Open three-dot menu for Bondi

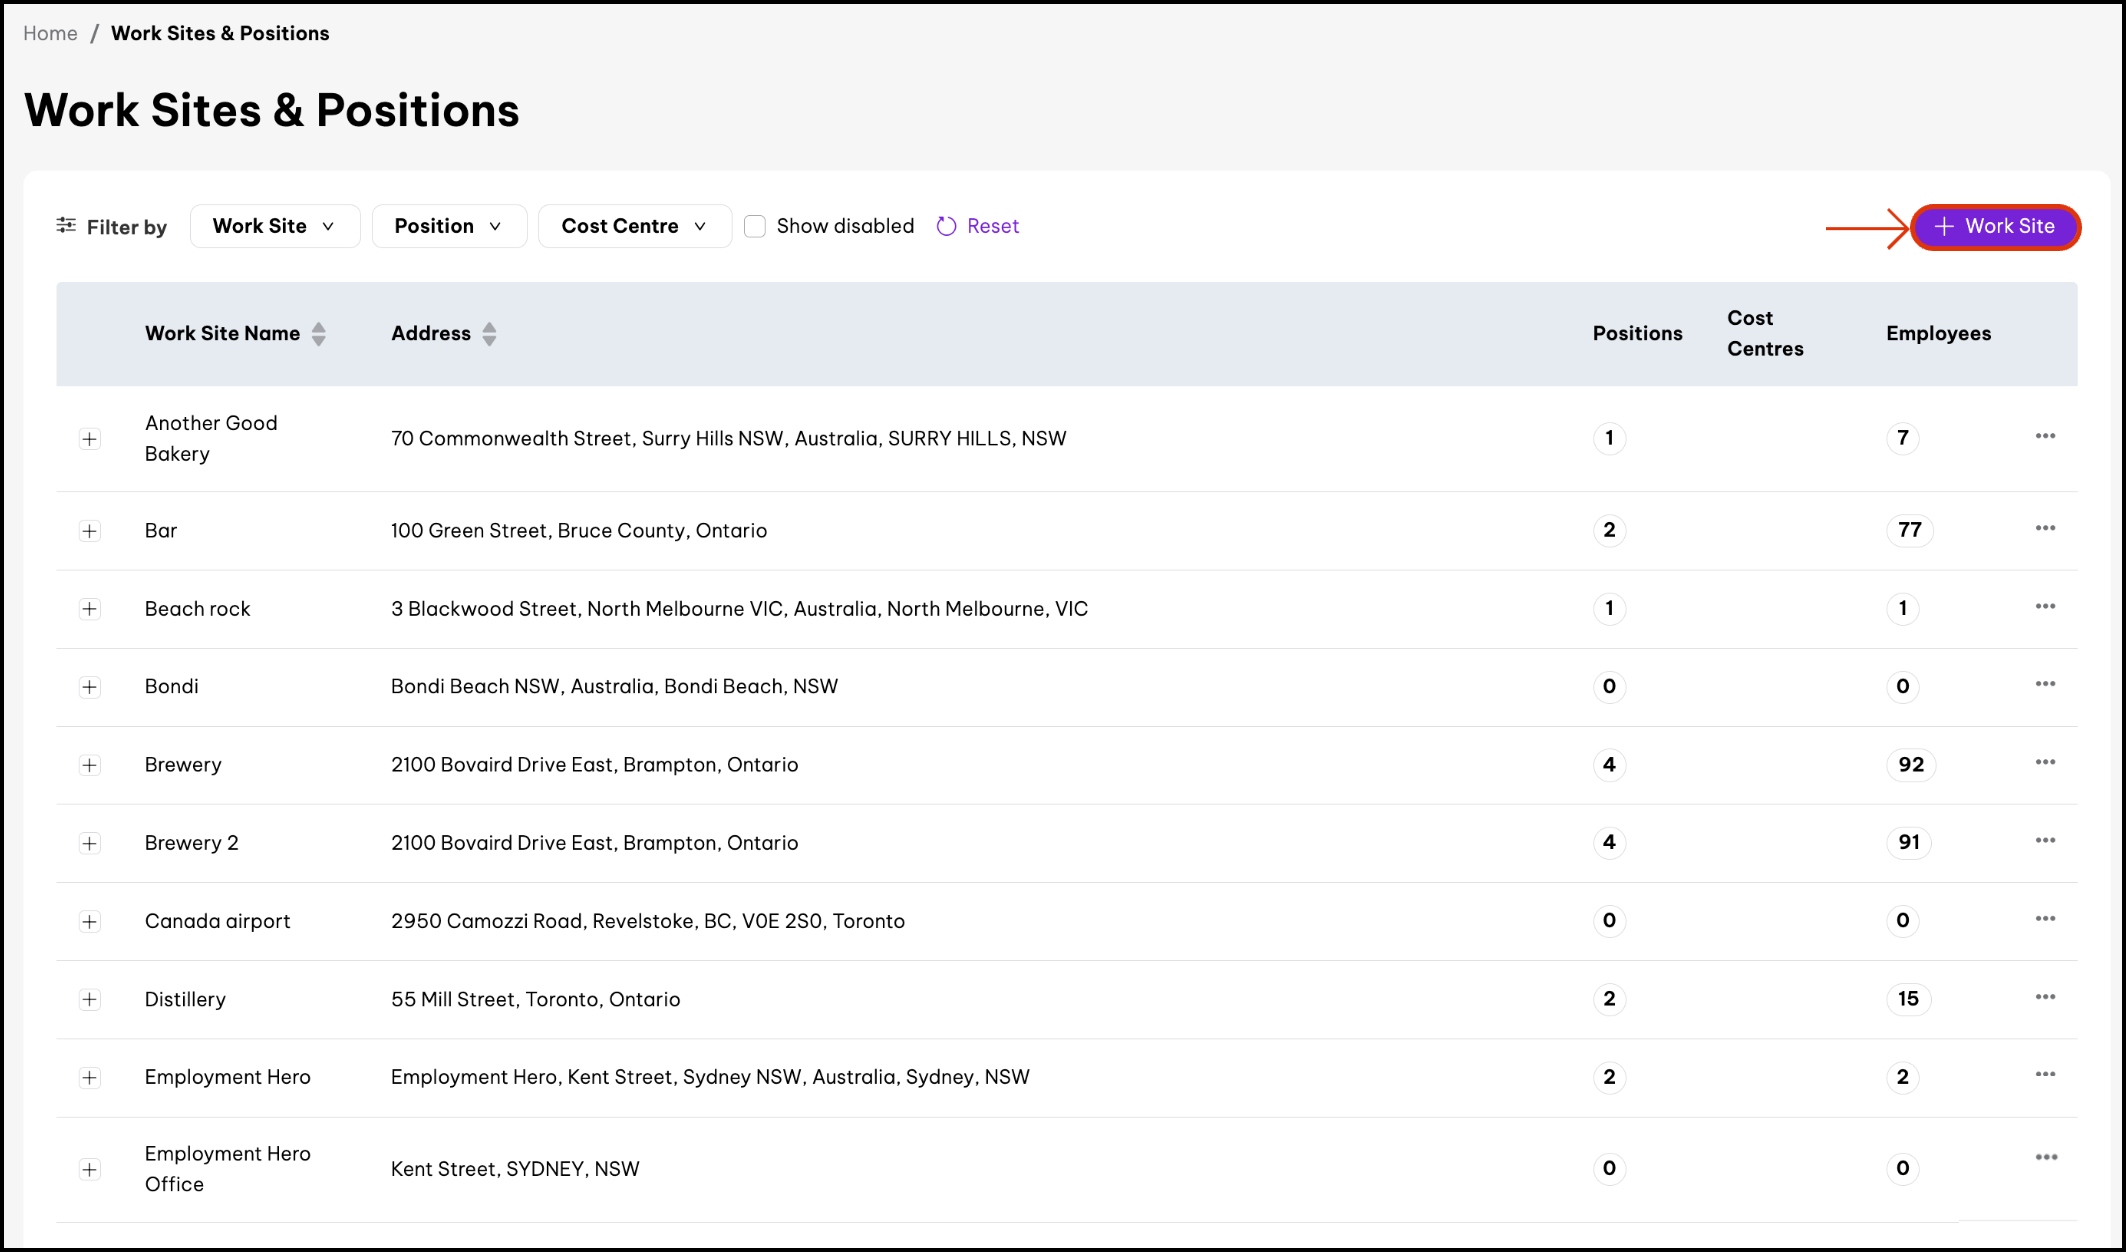click(2045, 685)
